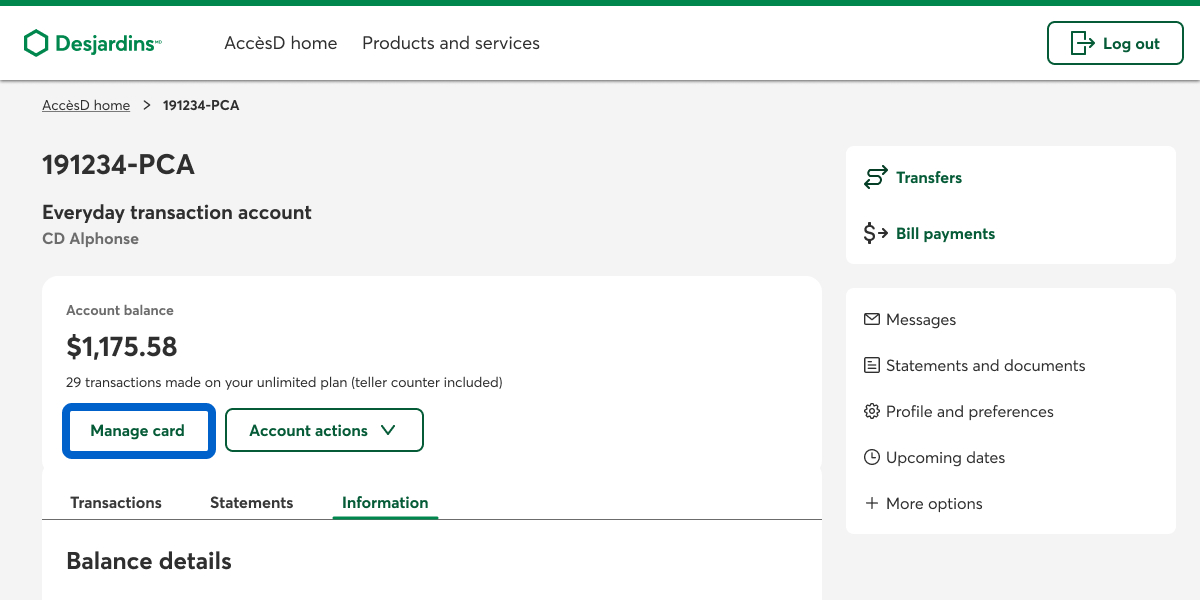Click the Desjardins logo
Image resolution: width=1200 pixels, height=600 pixels.
tap(92, 43)
